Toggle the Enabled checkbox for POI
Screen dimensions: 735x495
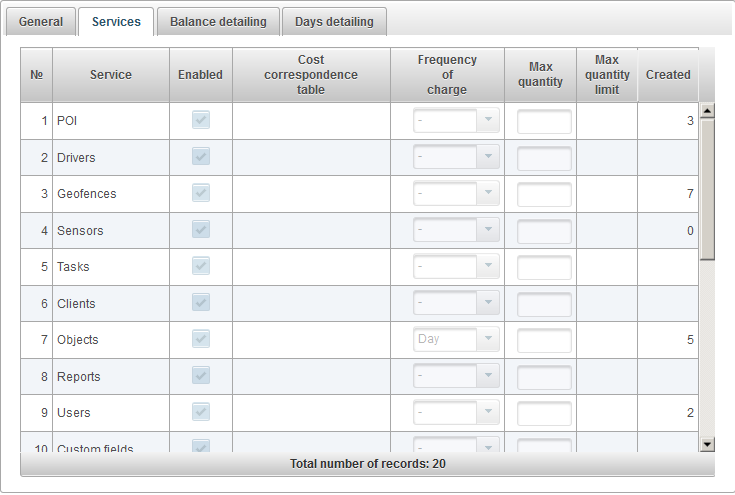[x=201, y=120]
